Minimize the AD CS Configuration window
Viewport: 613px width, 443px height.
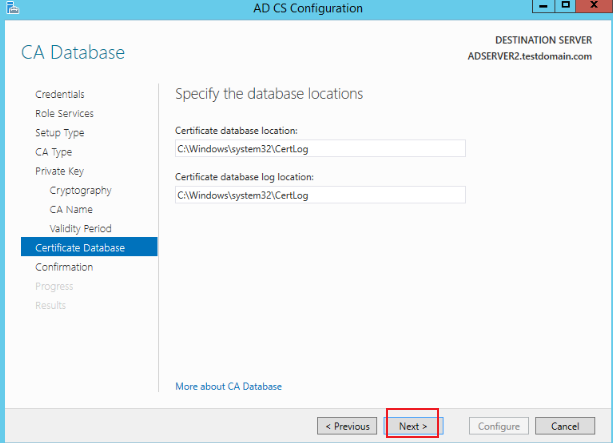point(543,6)
